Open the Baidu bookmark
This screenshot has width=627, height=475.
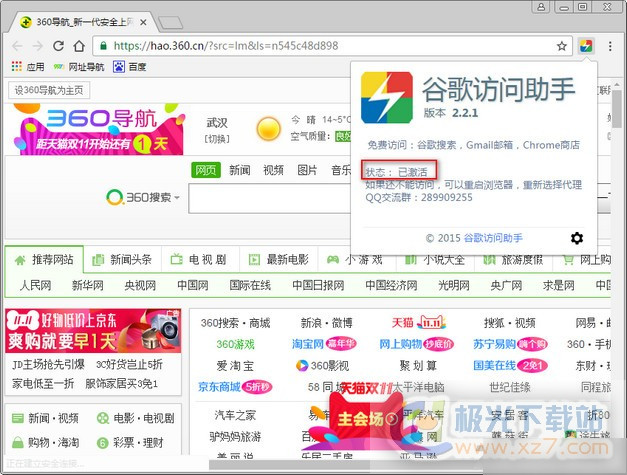click(129, 67)
